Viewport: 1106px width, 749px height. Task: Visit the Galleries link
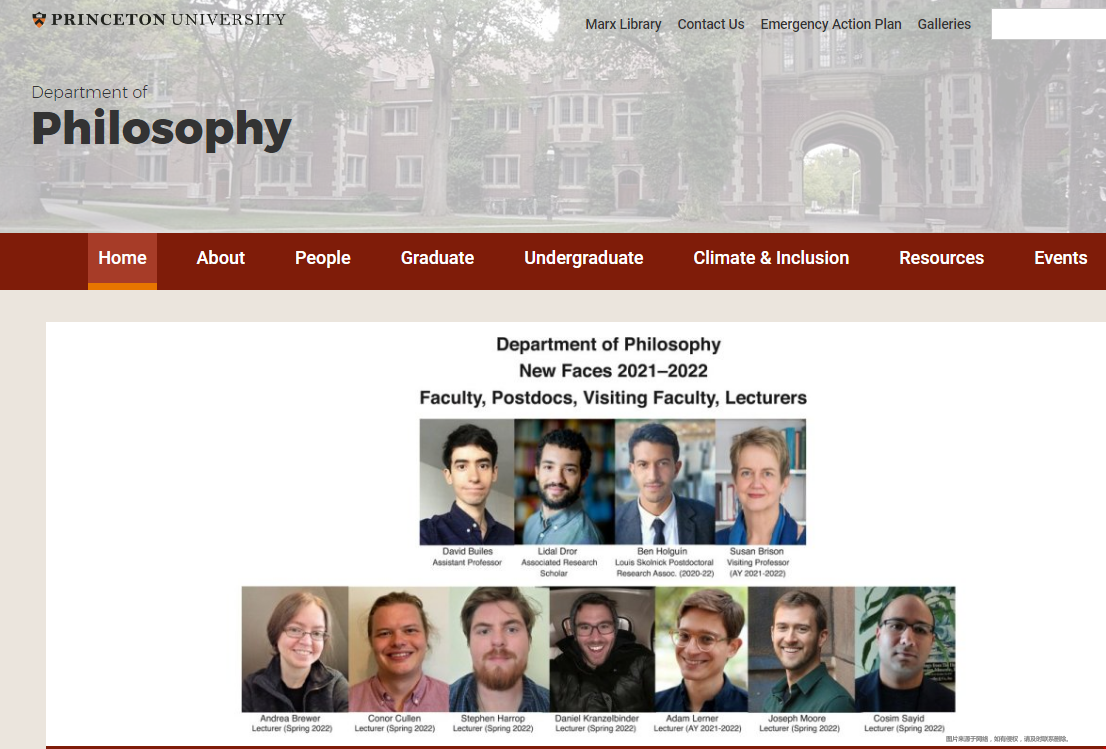coord(944,24)
